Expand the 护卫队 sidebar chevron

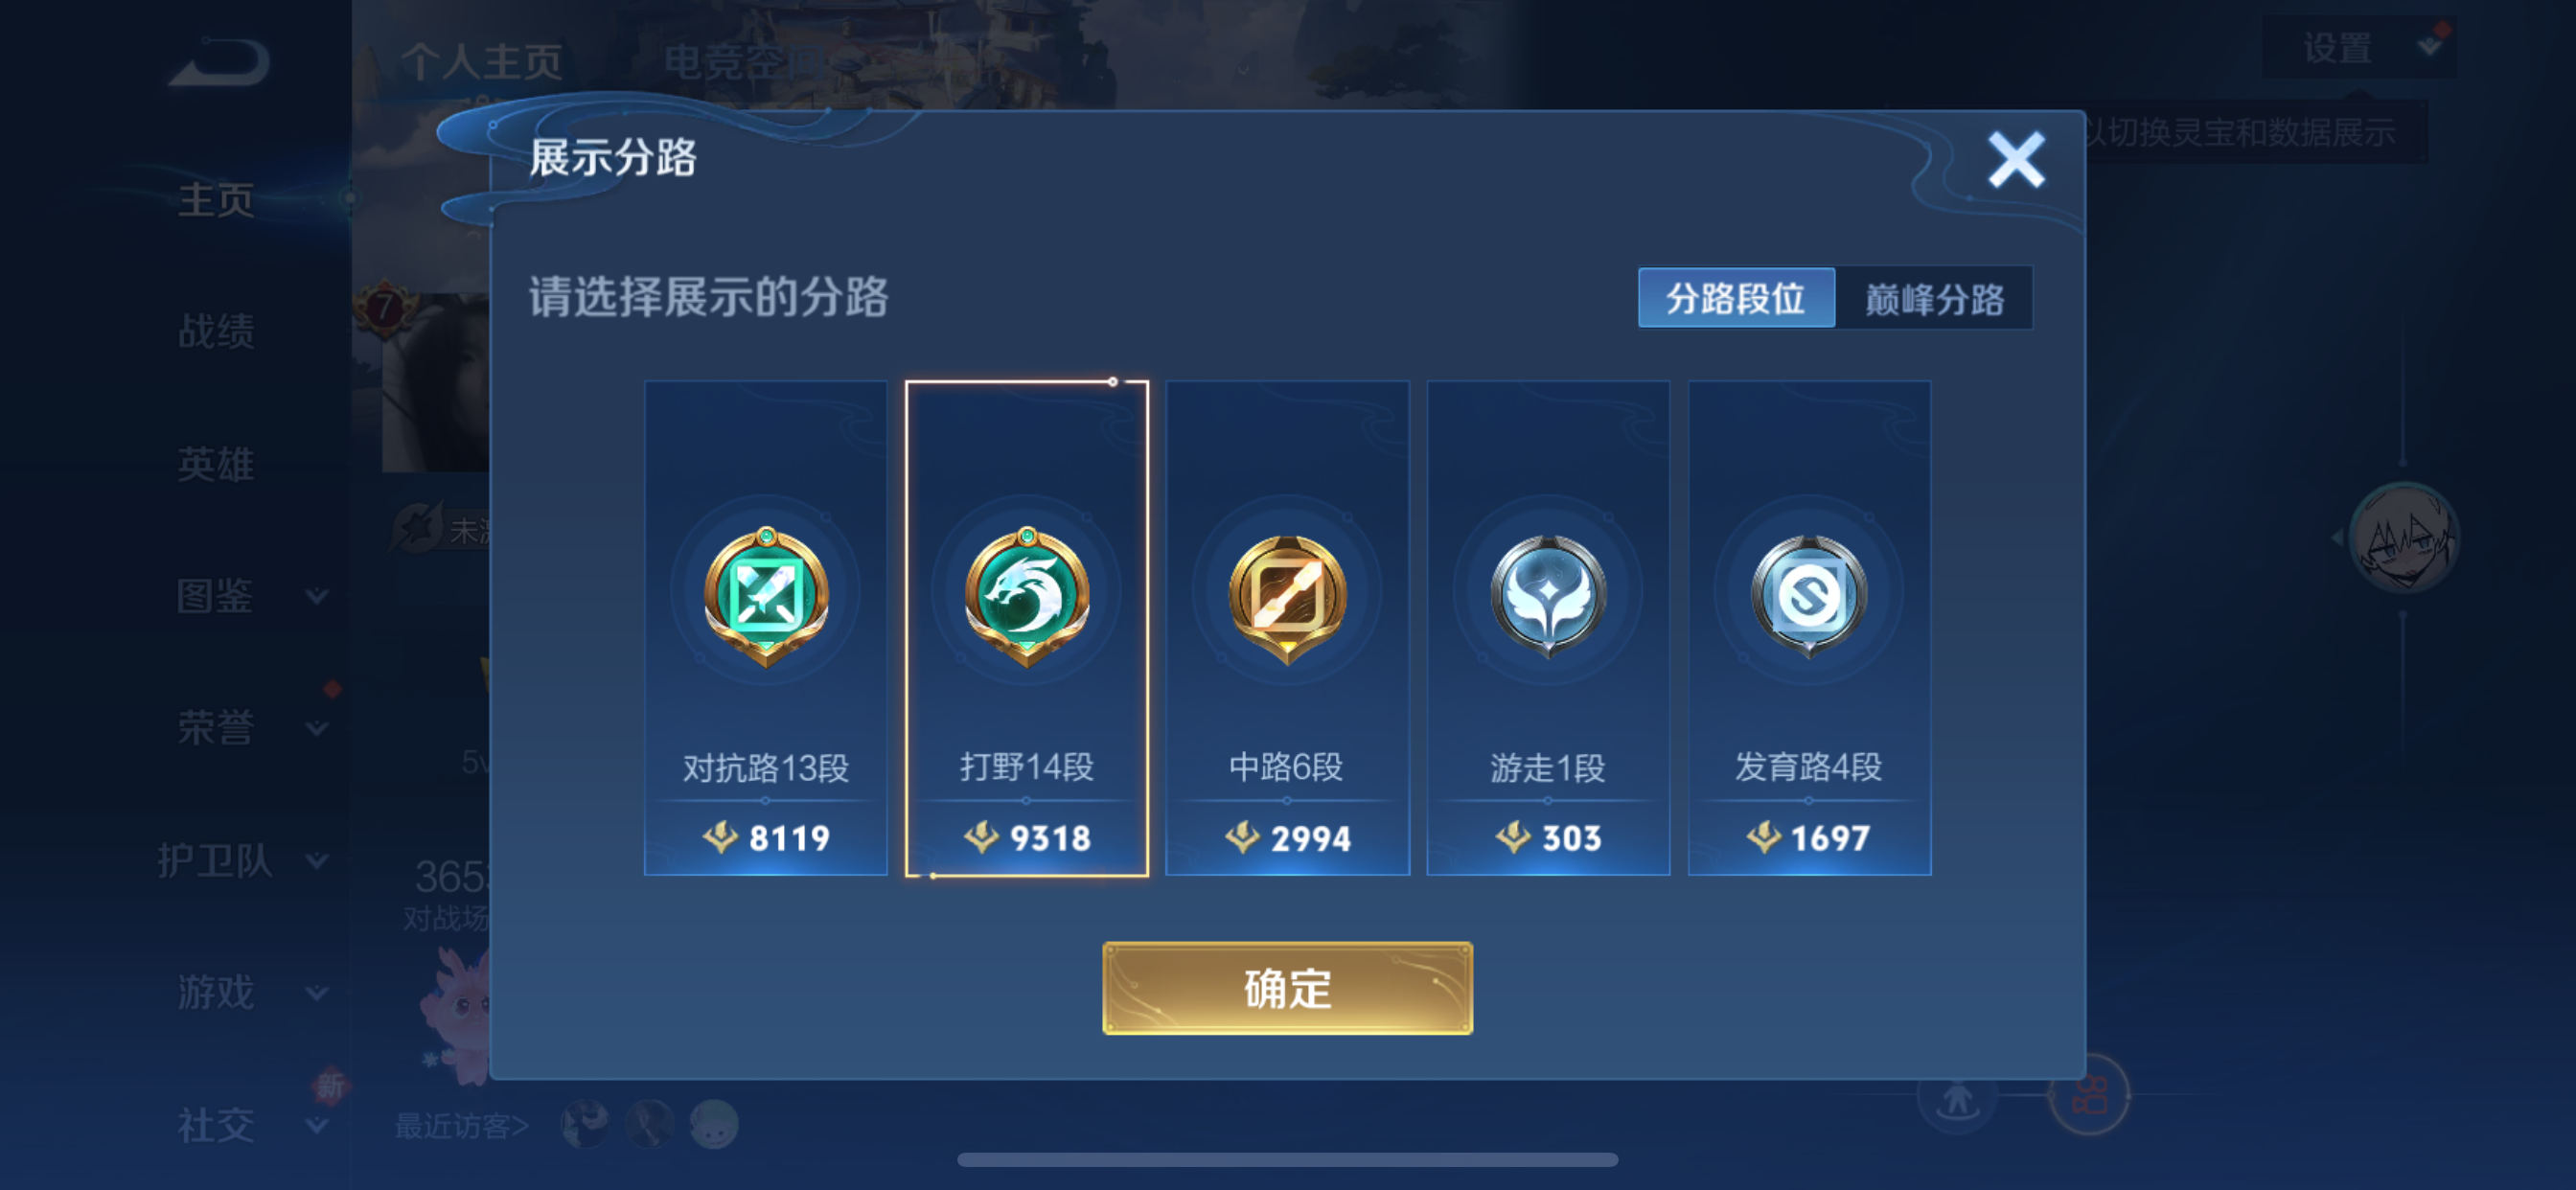(317, 861)
